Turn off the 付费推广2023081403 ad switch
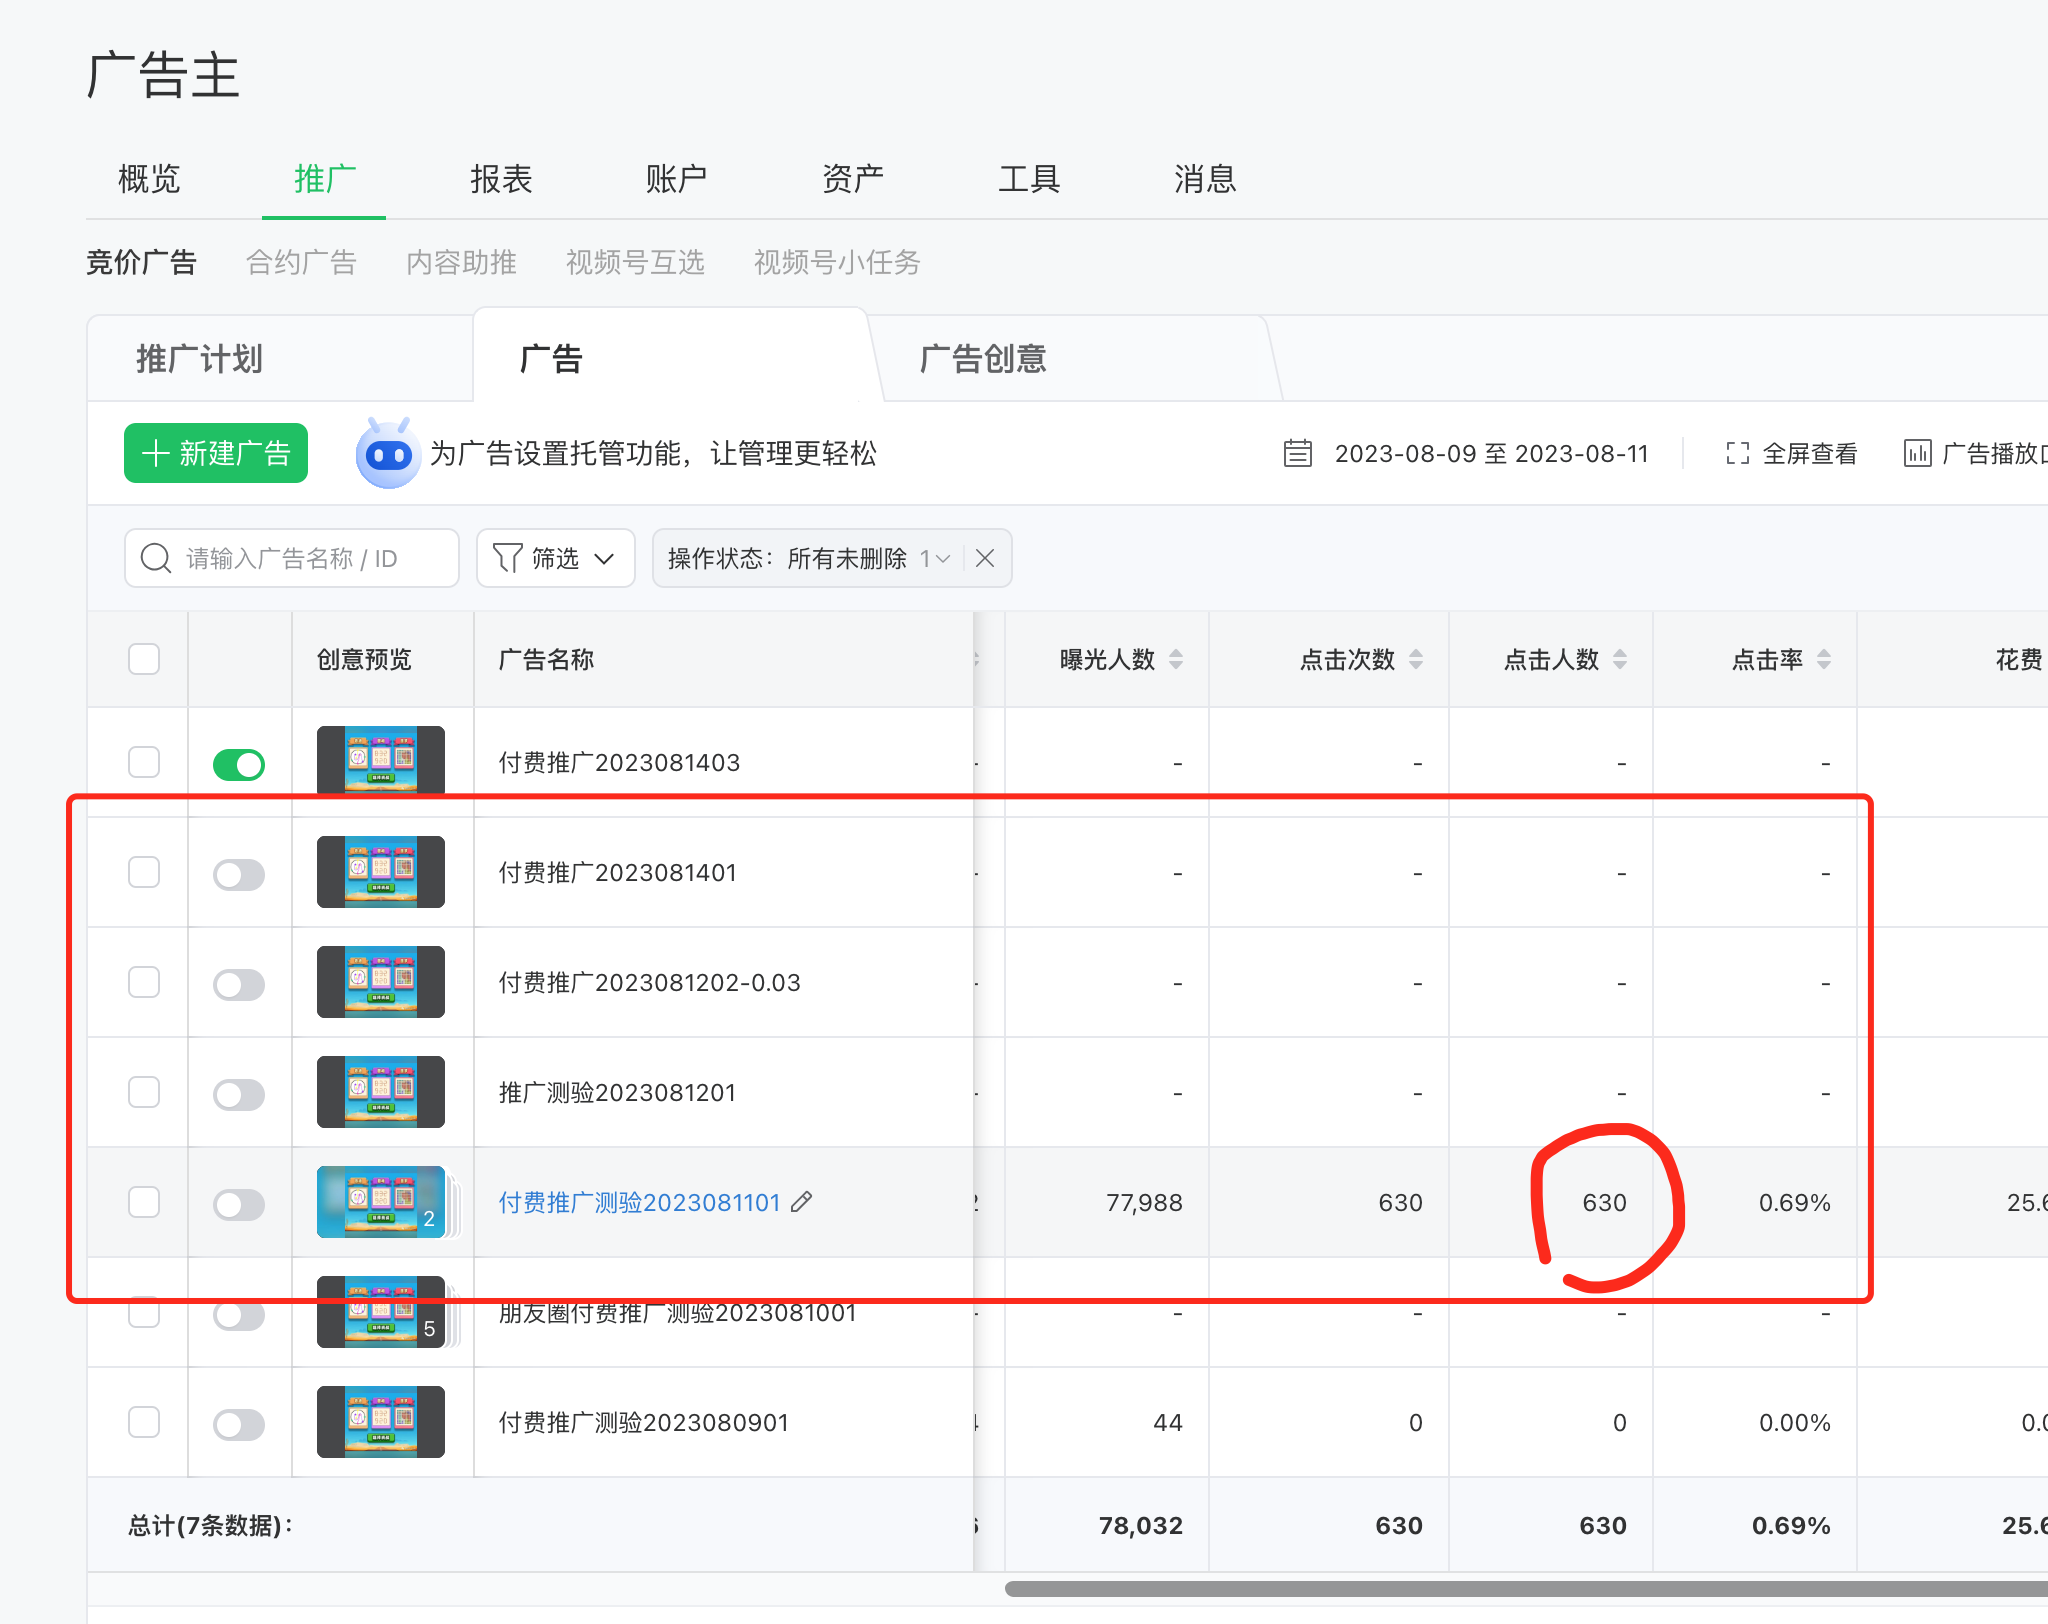This screenshot has height=1624, width=2048. pos(239,765)
